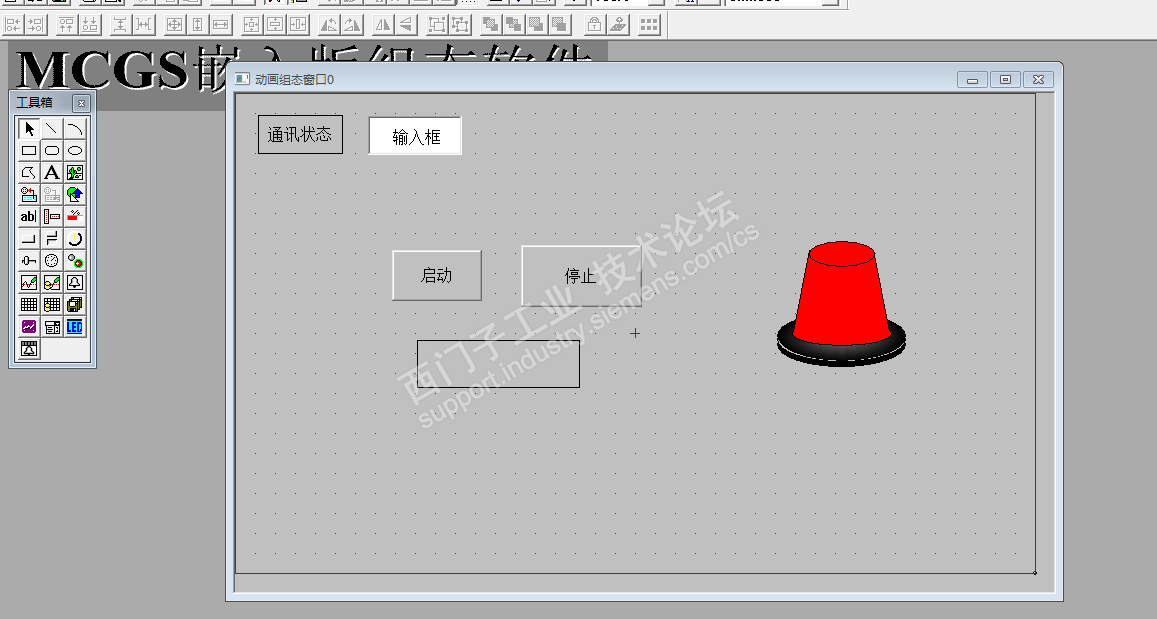Choose the animation display tool

click(x=75, y=260)
